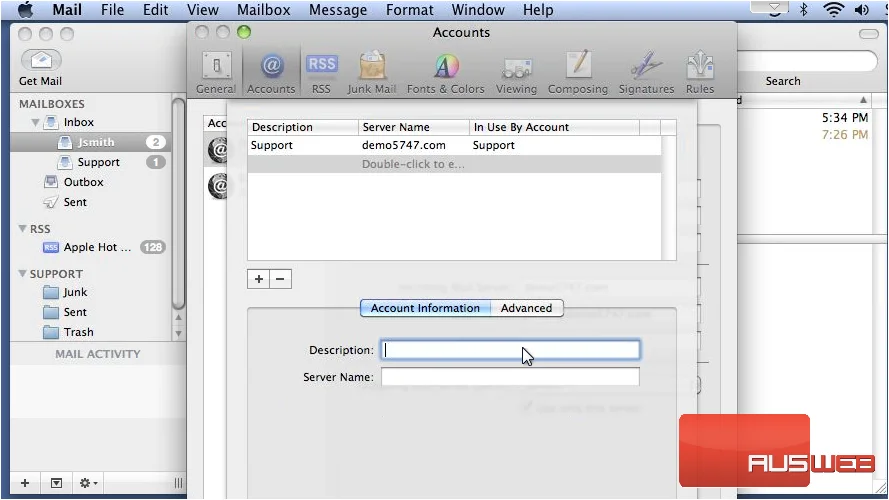Click the Search field in Mail window
The image size is (889, 500).
tap(807, 60)
